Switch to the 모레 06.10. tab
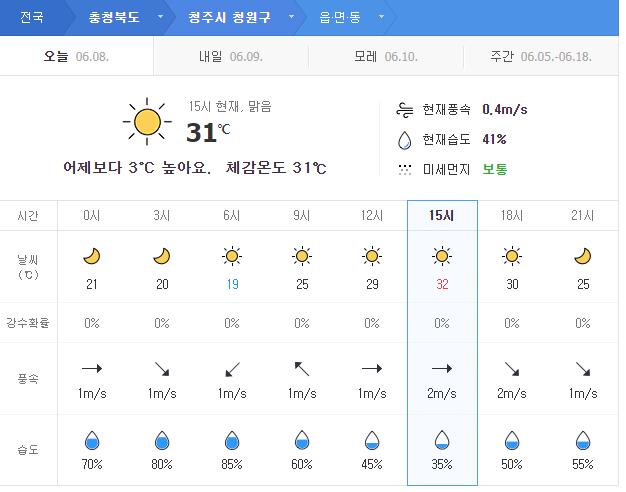 385,56
